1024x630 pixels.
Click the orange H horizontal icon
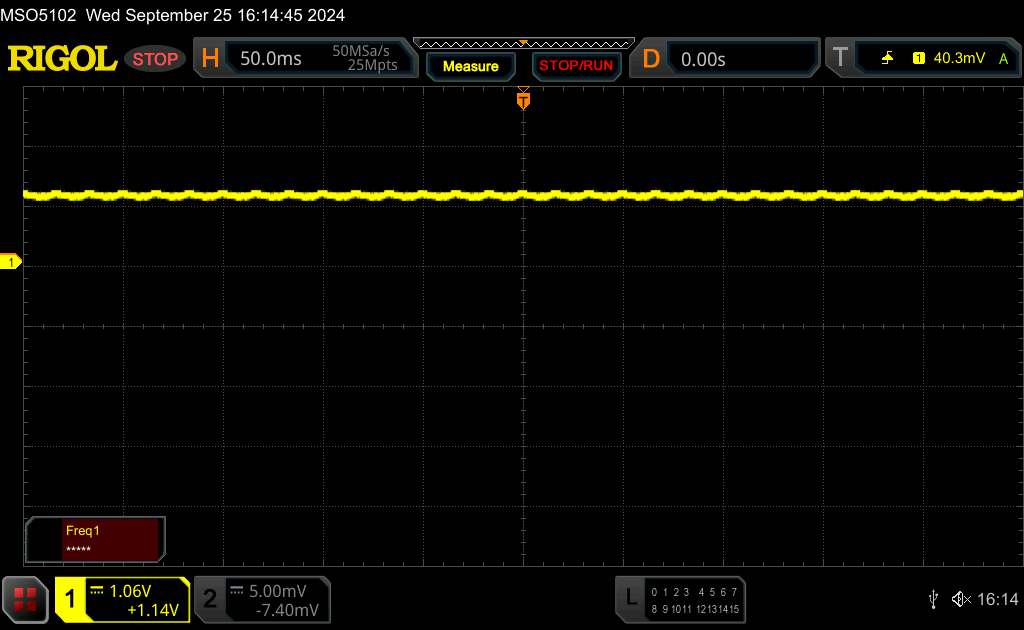click(x=210, y=59)
